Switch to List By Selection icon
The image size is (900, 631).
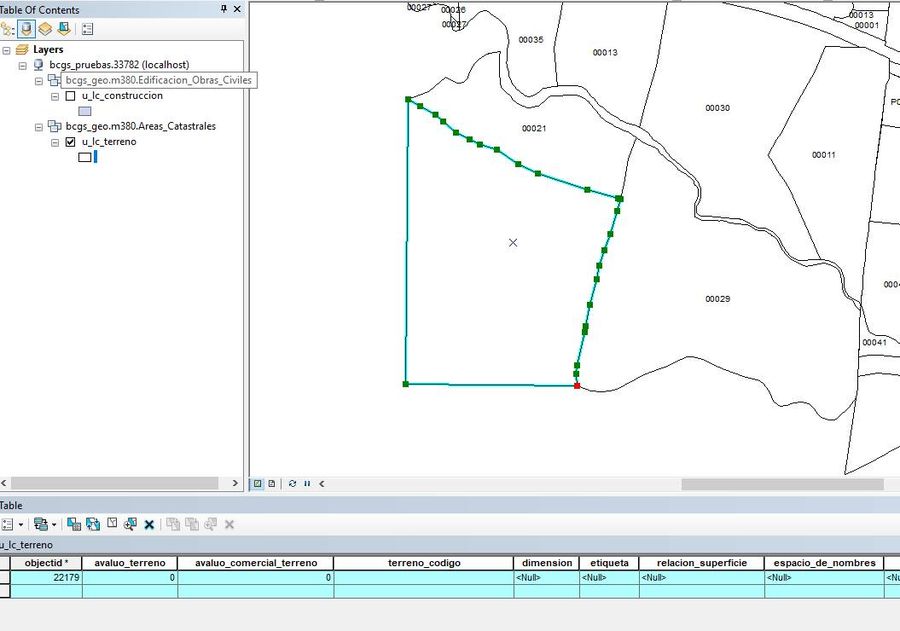pos(64,29)
